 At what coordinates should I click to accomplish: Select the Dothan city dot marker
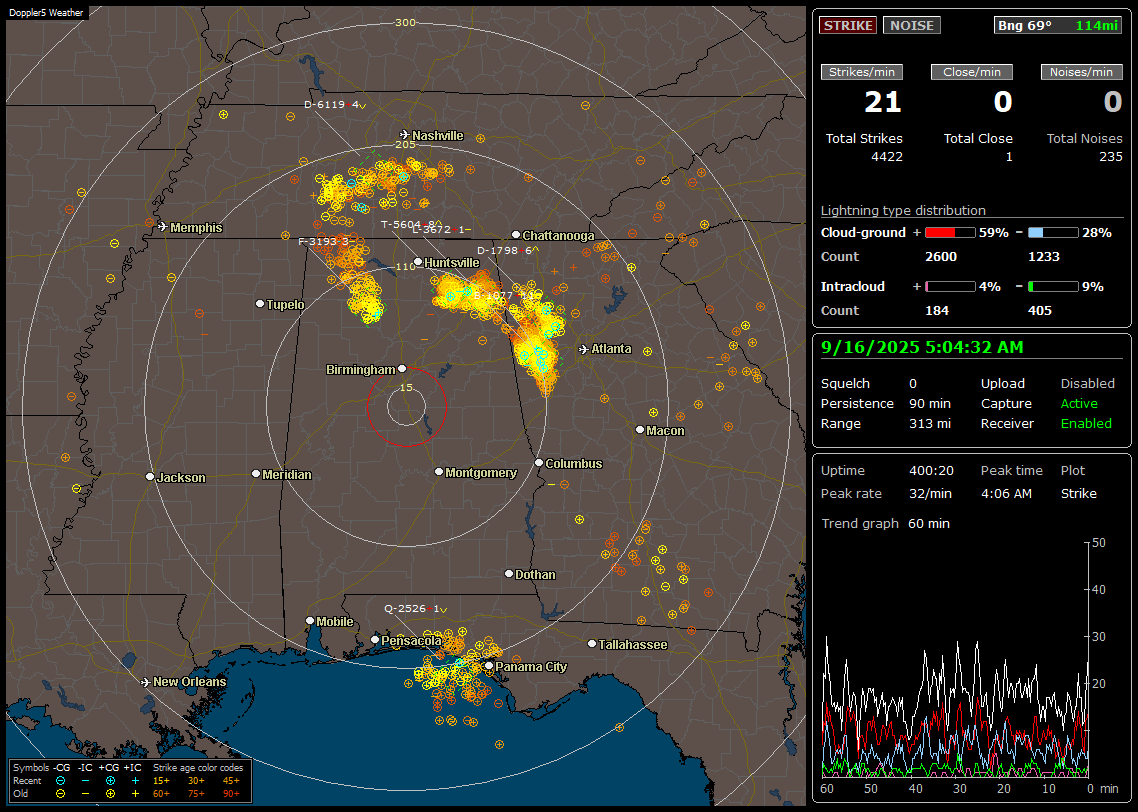click(x=509, y=573)
